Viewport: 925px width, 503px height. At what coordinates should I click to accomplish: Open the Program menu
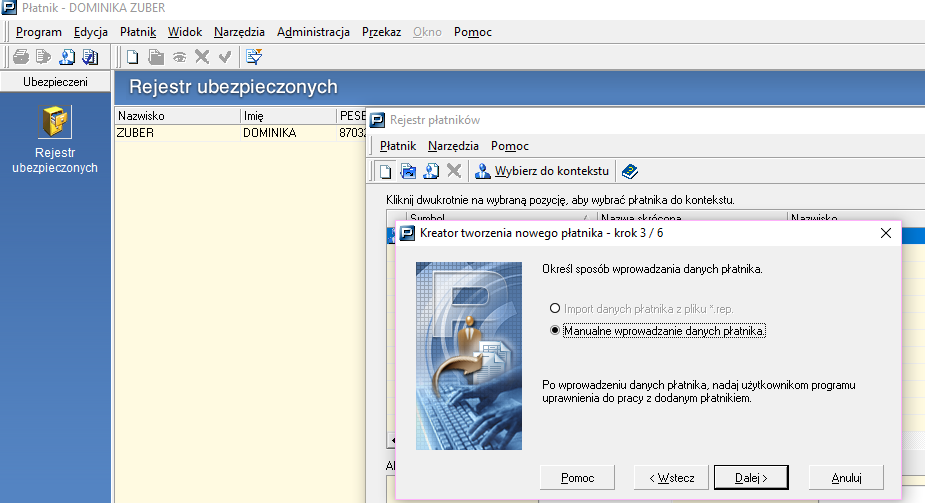(38, 32)
